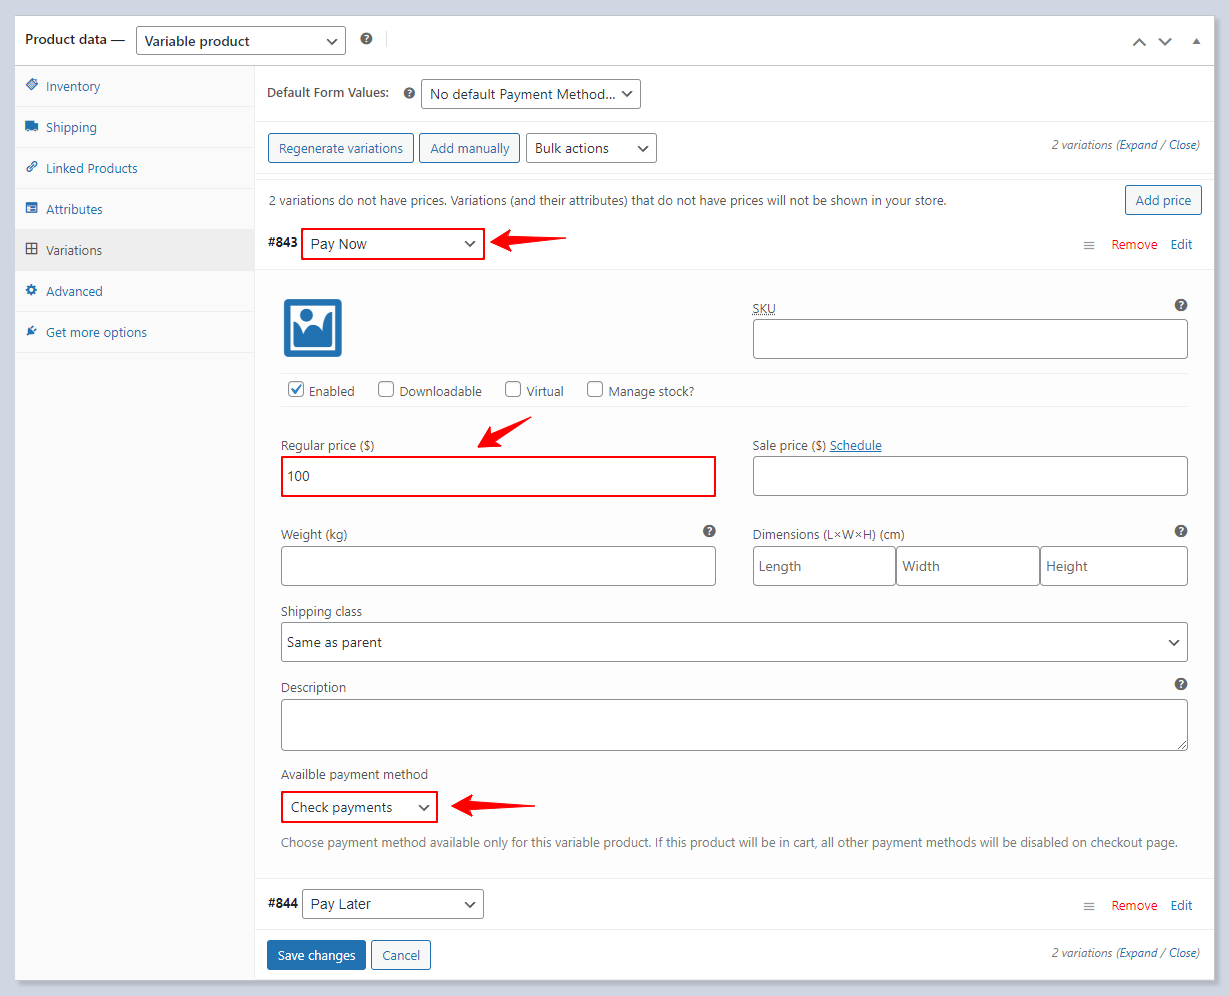Image resolution: width=1230 pixels, height=996 pixels.
Task: Click drag handle icon for variation #844
Action: point(1089,906)
